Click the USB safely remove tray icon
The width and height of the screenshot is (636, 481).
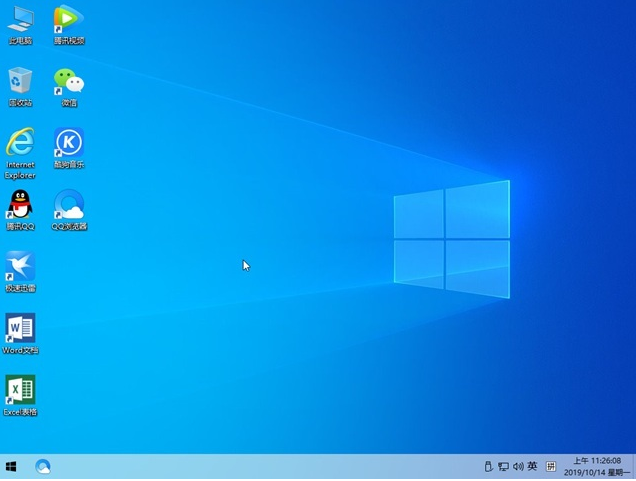488,467
